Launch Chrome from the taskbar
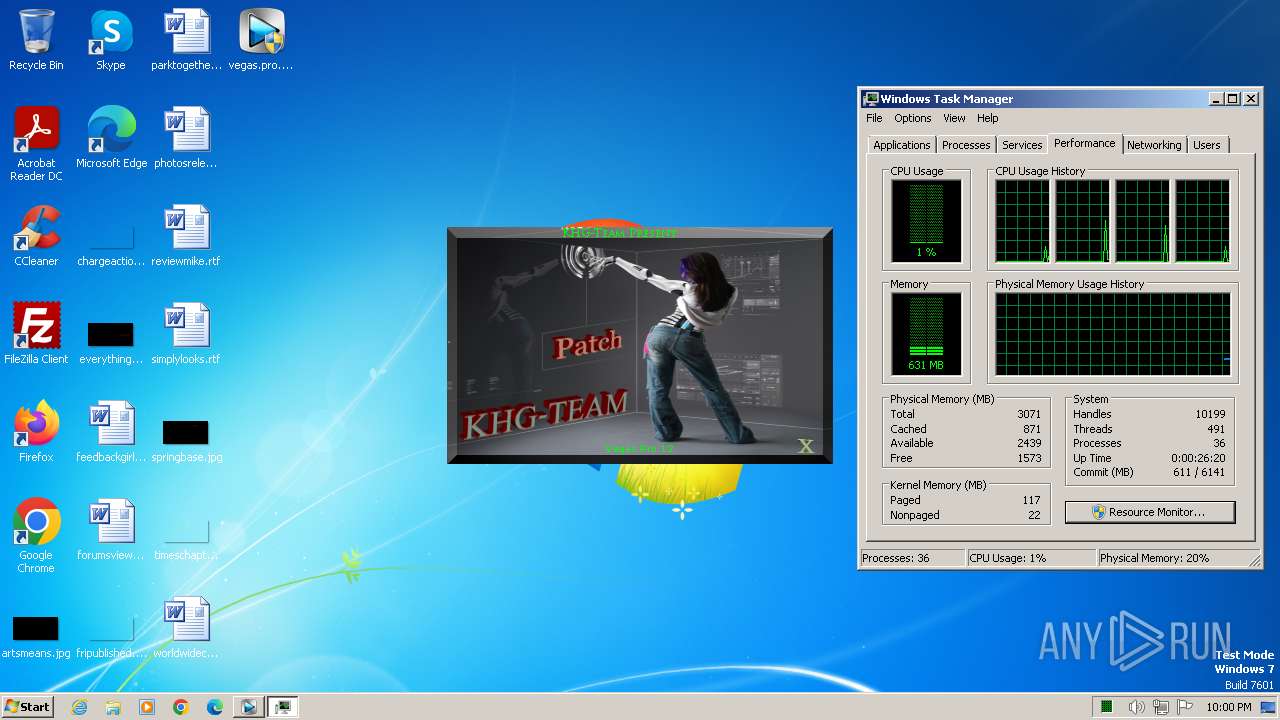Image resolution: width=1280 pixels, height=720 pixels. [181, 707]
